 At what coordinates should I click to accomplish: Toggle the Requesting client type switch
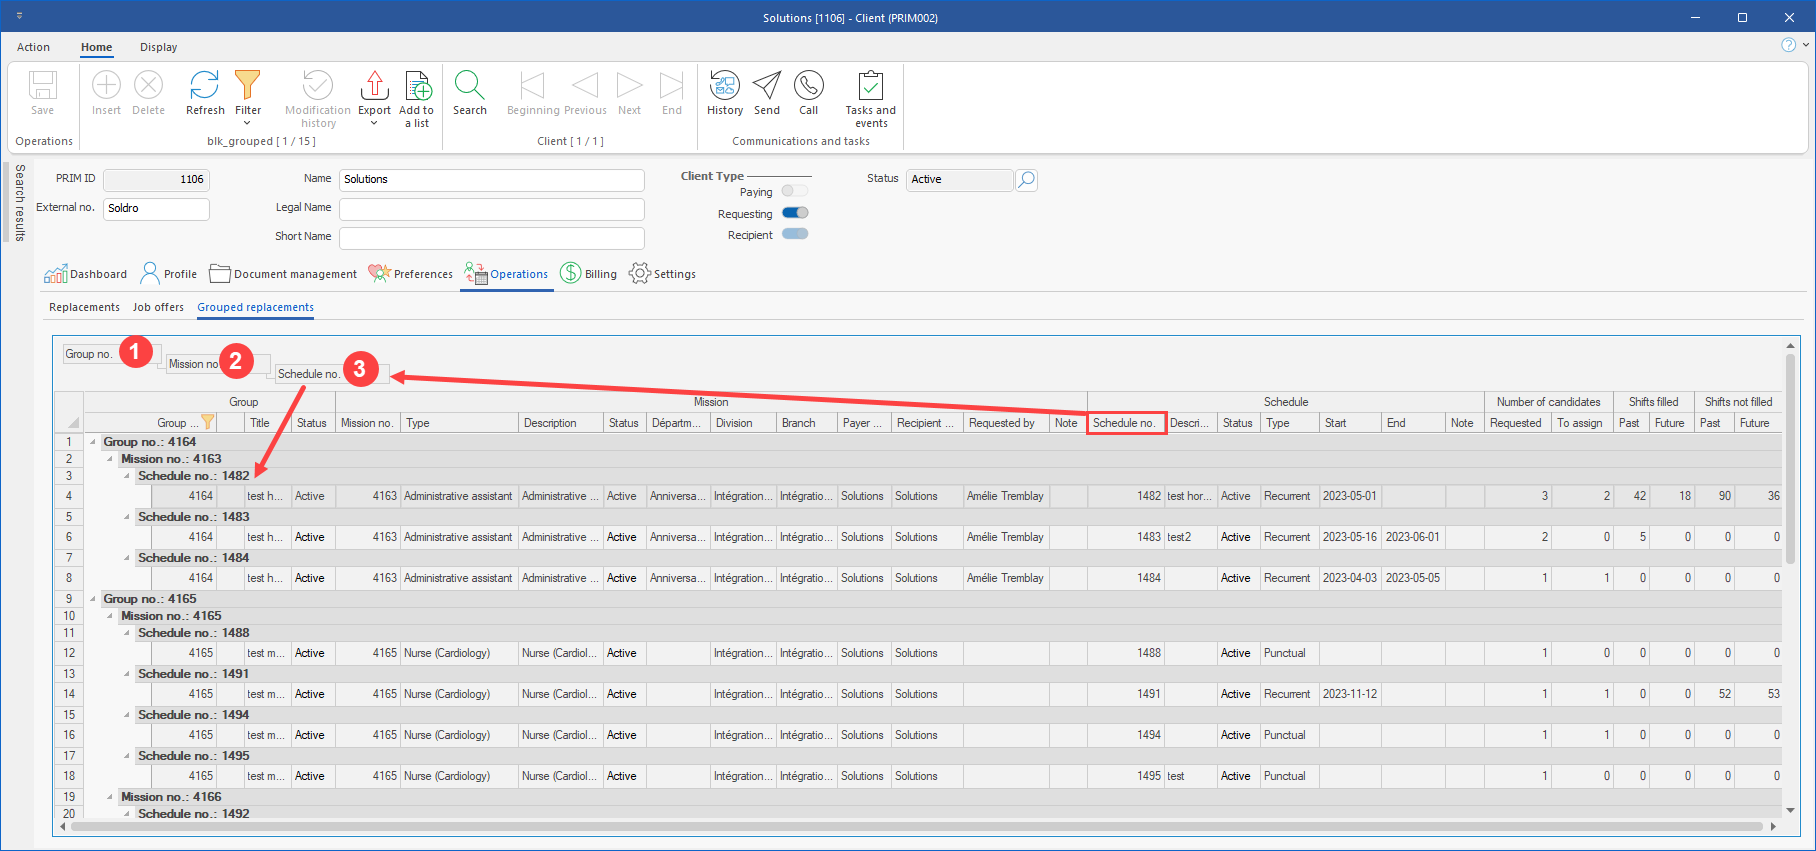pyautogui.click(x=795, y=213)
